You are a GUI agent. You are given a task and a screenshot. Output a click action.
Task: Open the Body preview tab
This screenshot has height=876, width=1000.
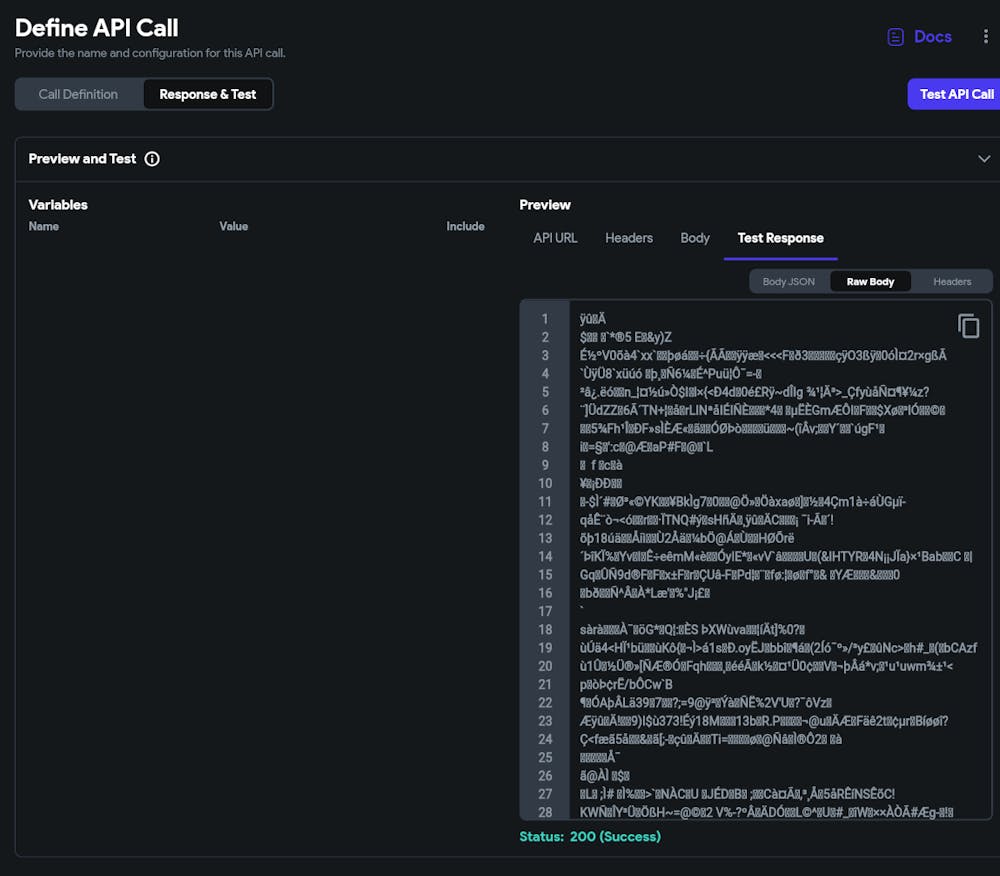point(695,238)
